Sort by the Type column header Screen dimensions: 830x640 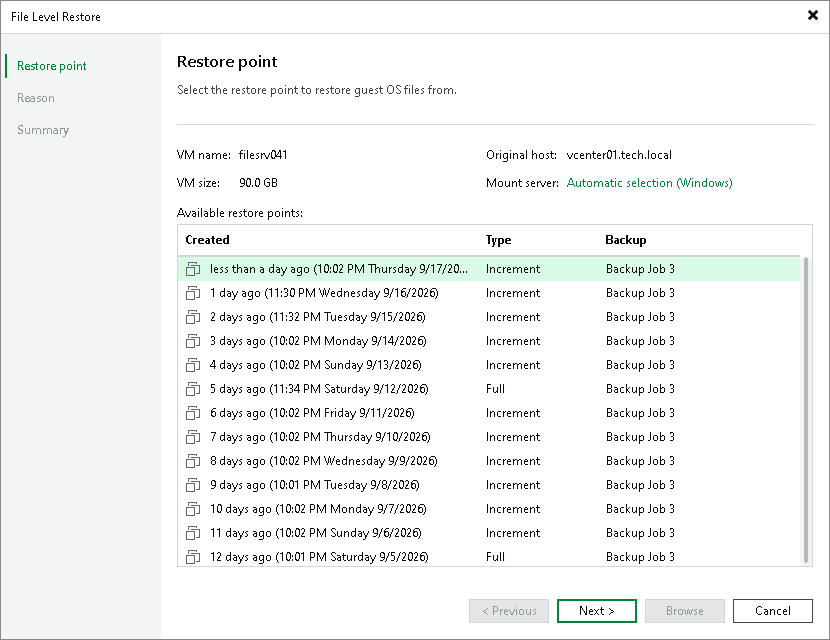tap(498, 240)
